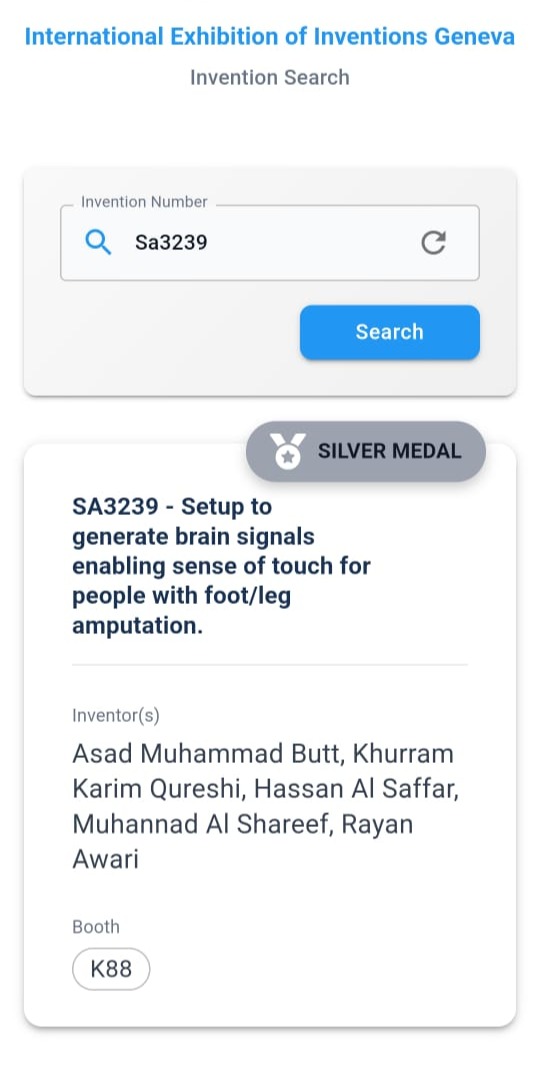
Task: Click the magnifier search icon
Action: pos(97,242)
